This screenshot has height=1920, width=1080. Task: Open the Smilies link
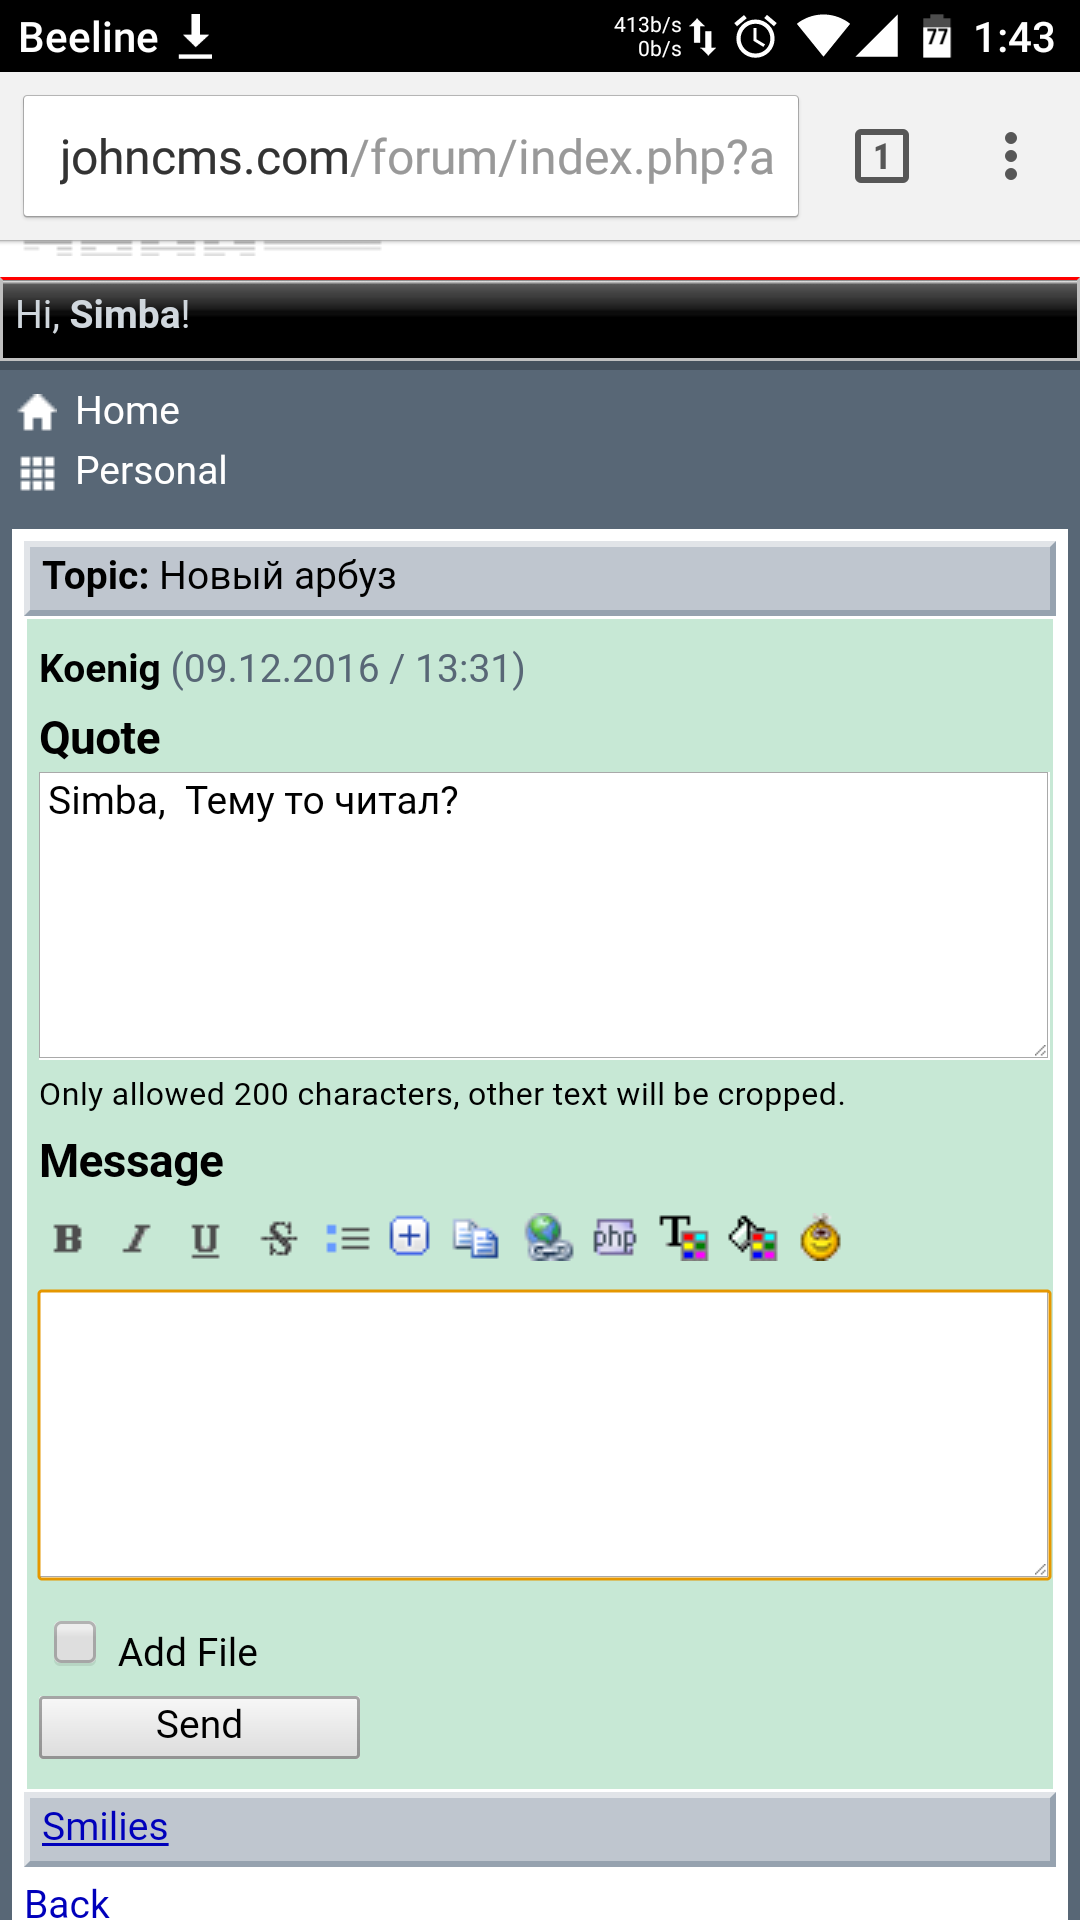[x=105, y=1827]
